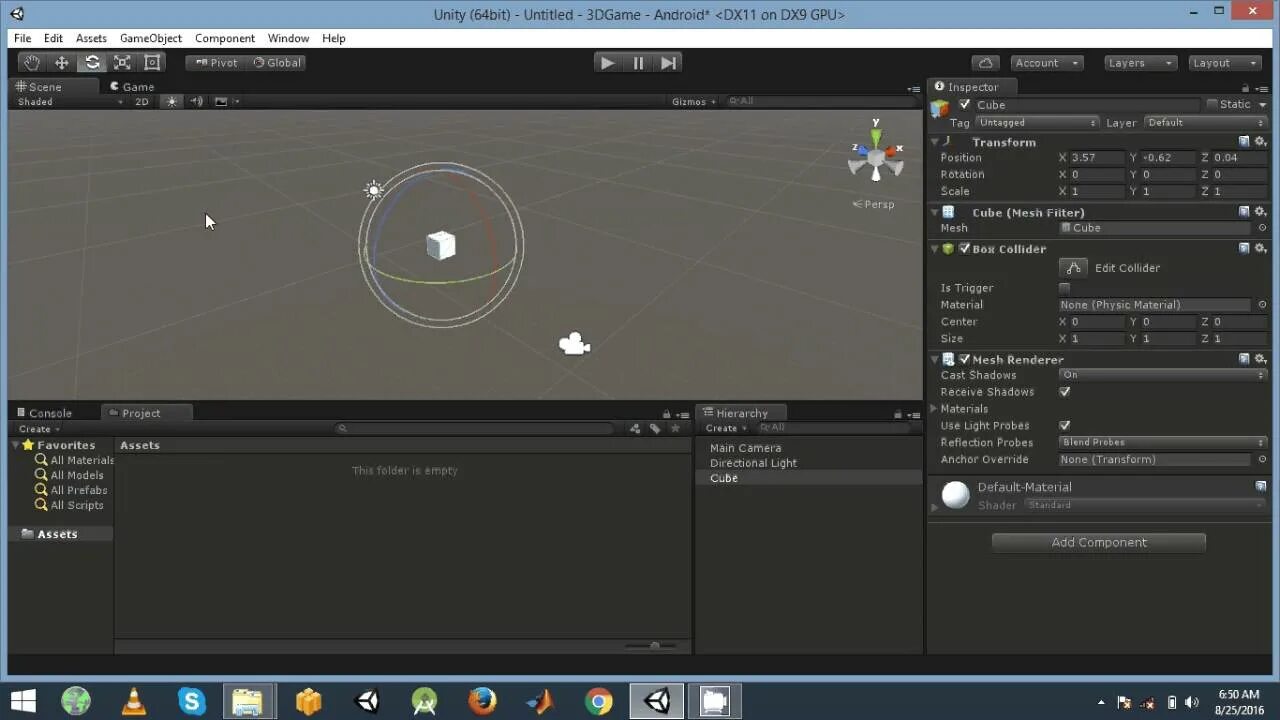Enable the Is Trigger checkbox
Screen dimensions: 1280x720
(1064, 288)
